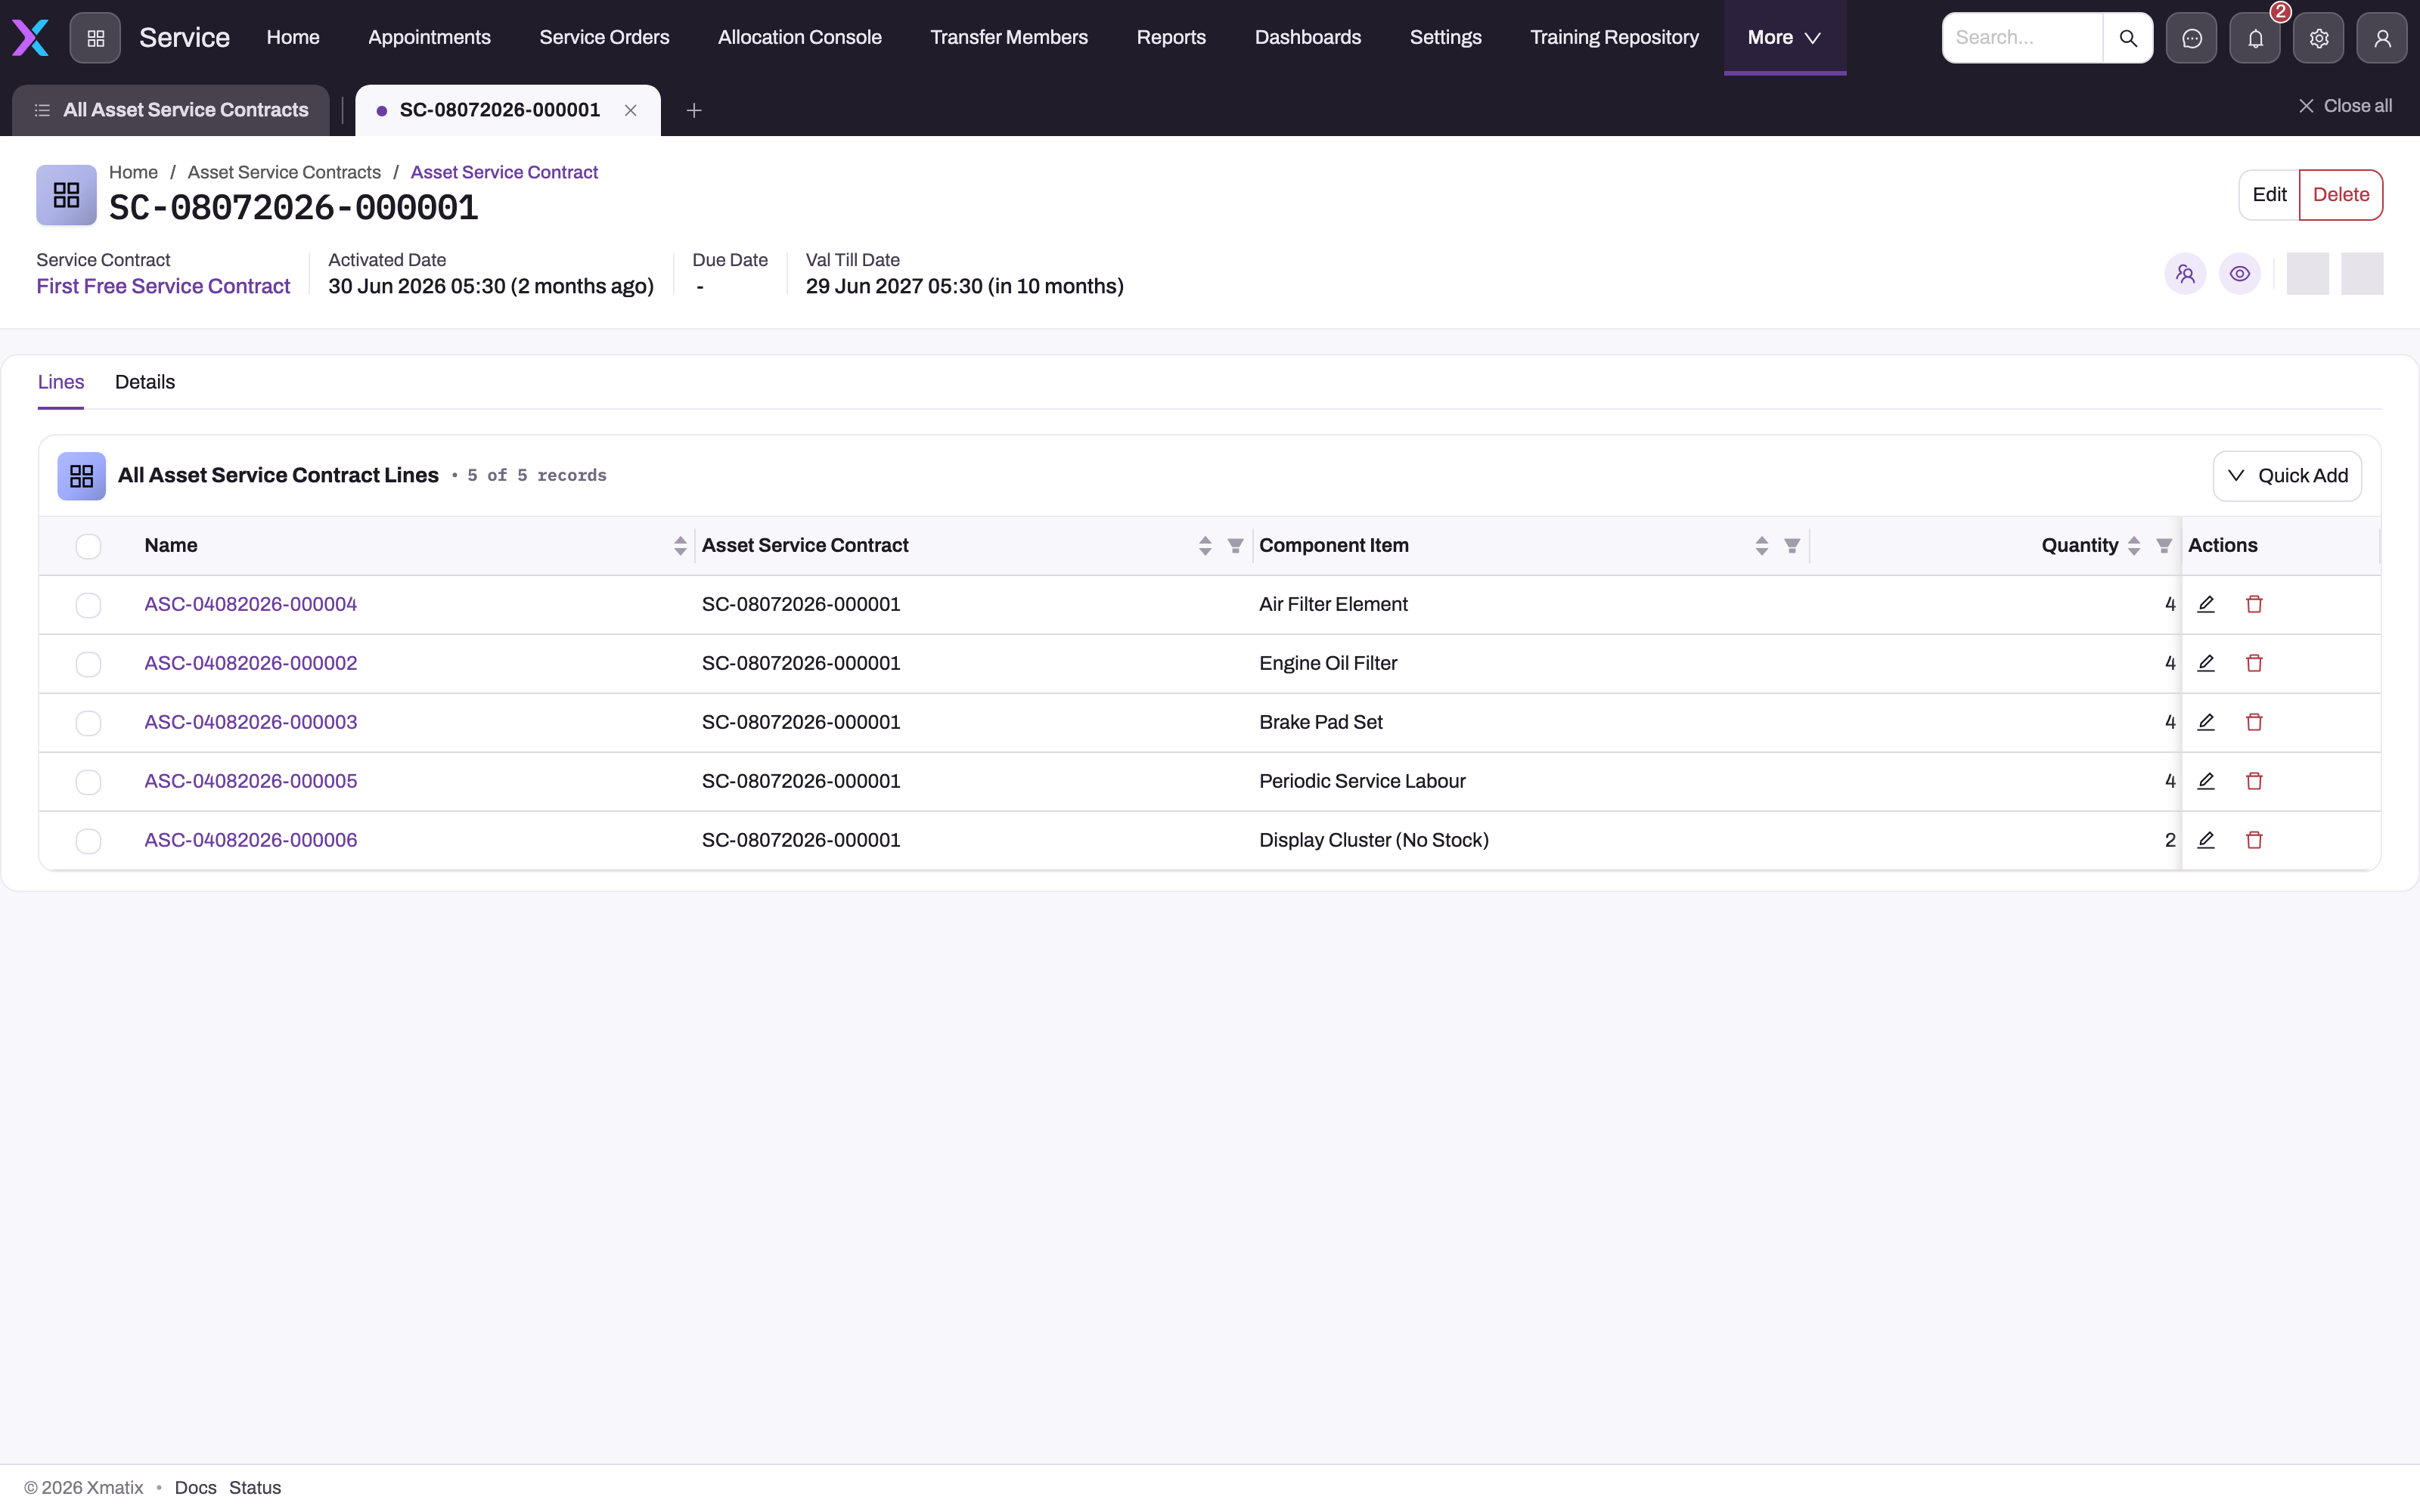The height and width of the screenshot is (1512, 2420).
Task: Open First Free Service Contract link
Action: click(163, 286)
